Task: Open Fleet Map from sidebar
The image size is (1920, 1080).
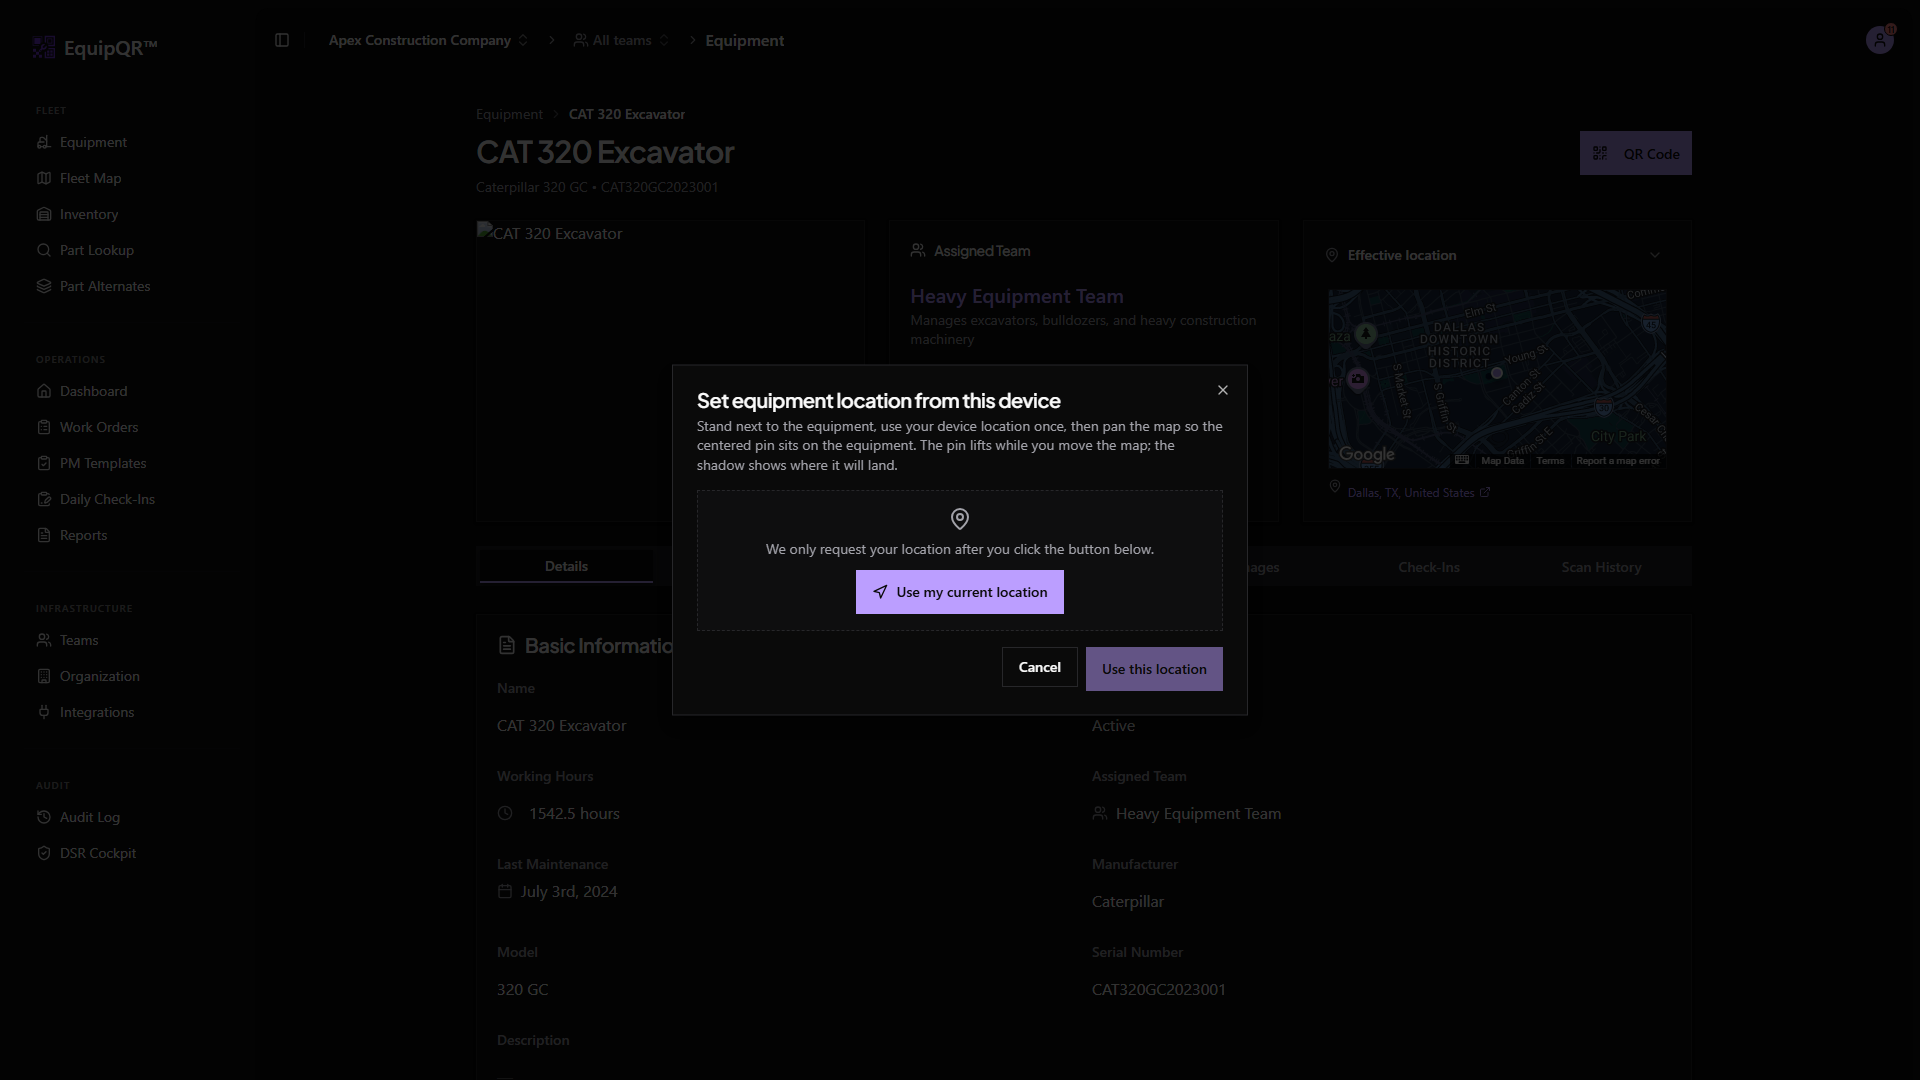Action: pos(90,178)
